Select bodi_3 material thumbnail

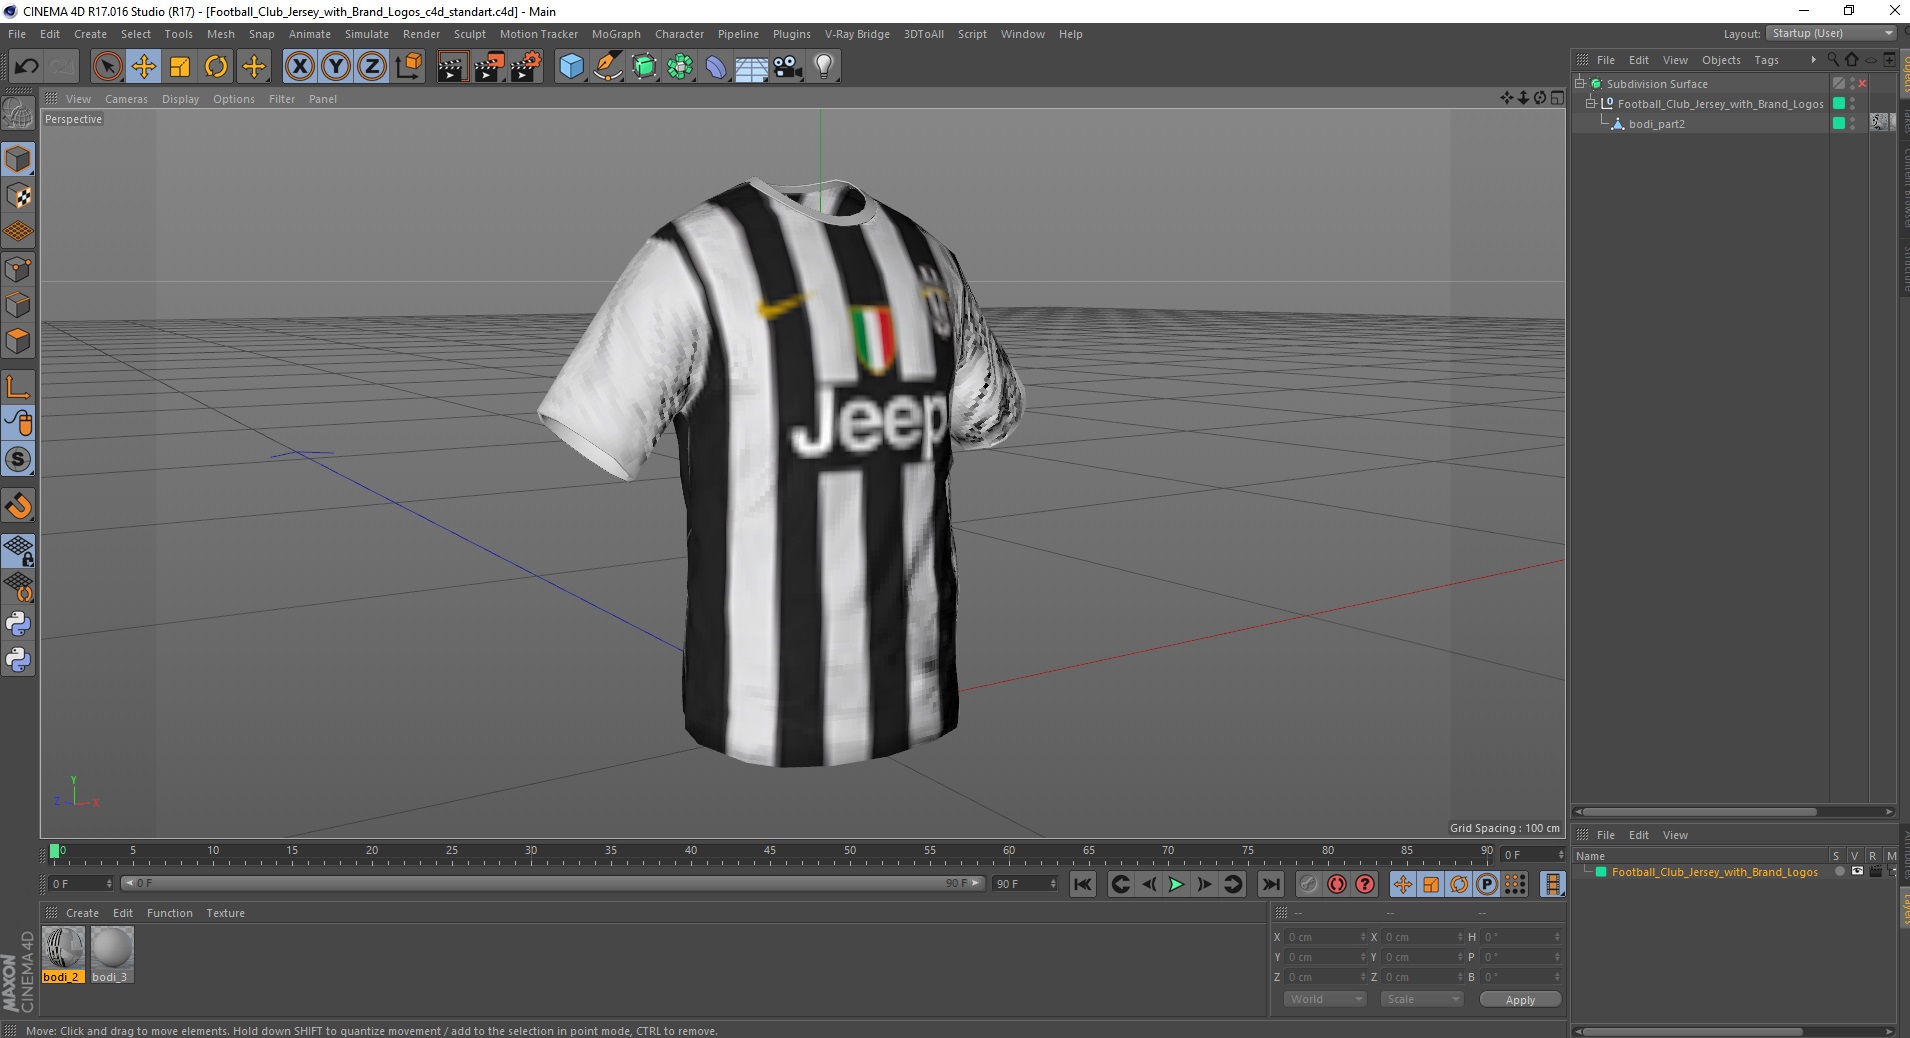click(x=111, y=954)
